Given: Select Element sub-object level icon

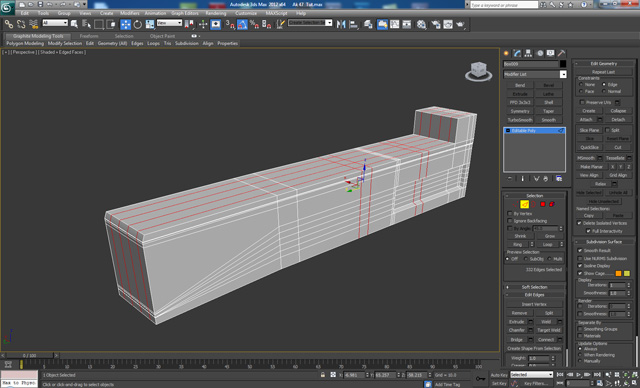Looking at the screenshot, I should point(552,204).
